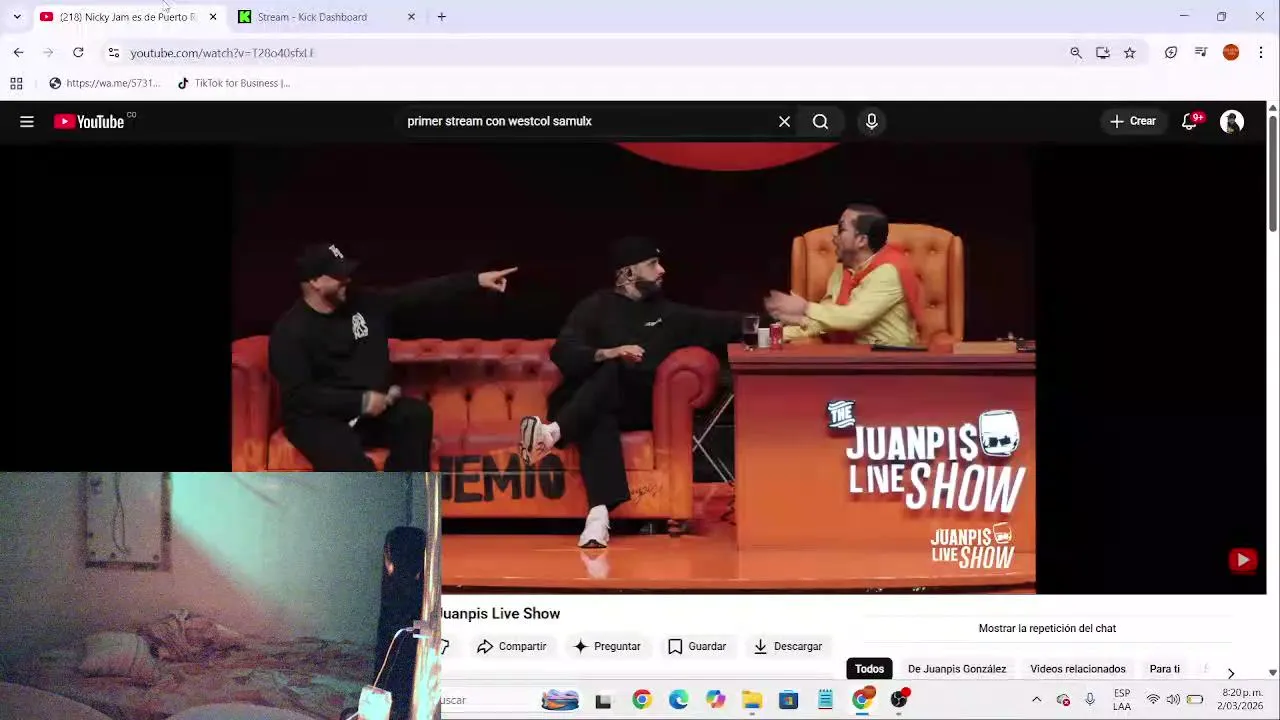The width and height of the screenshot is (1280, 720).
Task: Click the Crear button
Action: tap(1132, 122)
